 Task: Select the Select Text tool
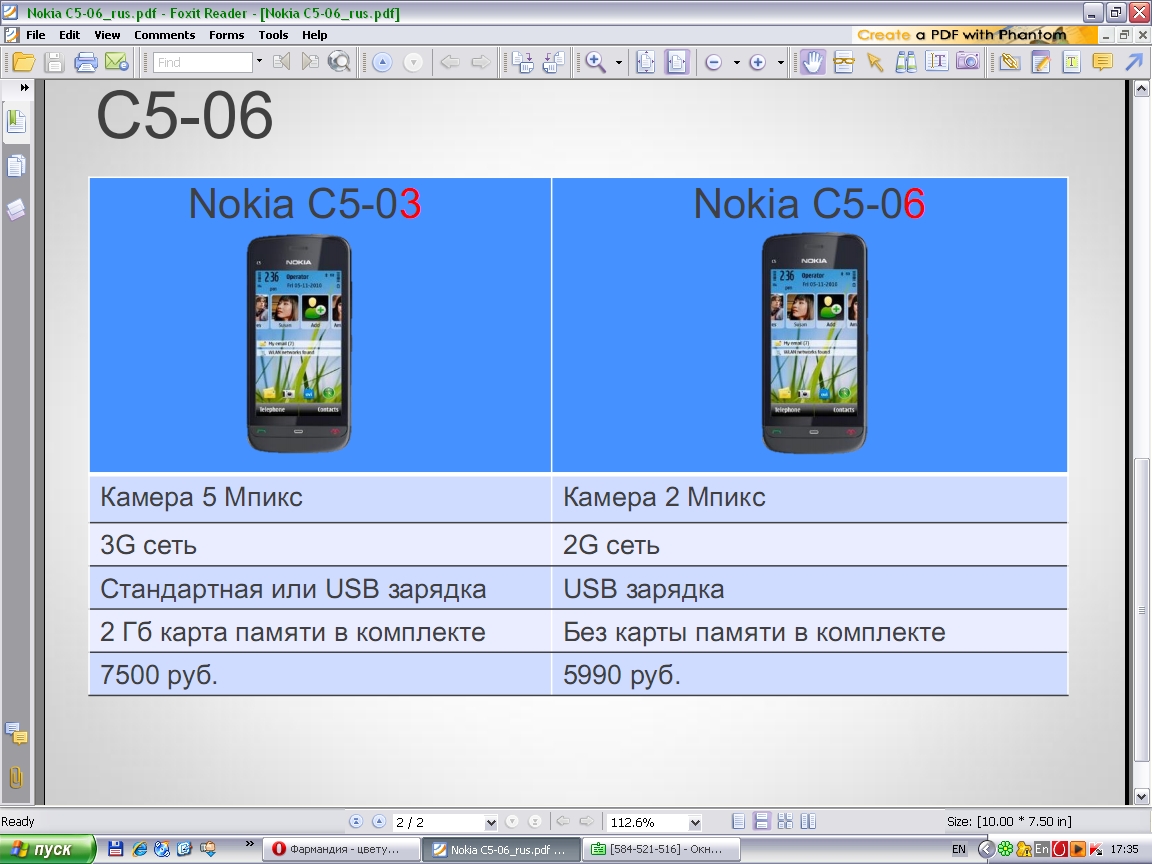tap(937, 62)
